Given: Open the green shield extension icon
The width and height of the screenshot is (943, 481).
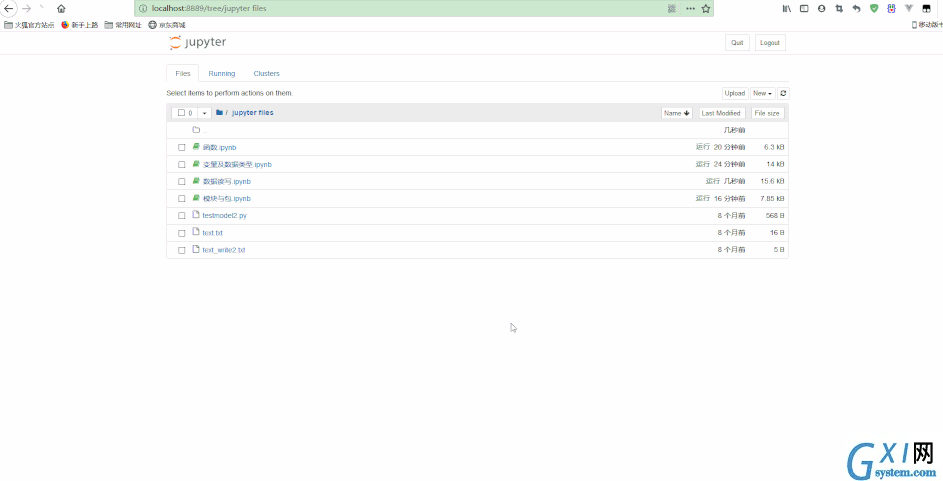Looking at the screenshot, I should pos(874,8).
